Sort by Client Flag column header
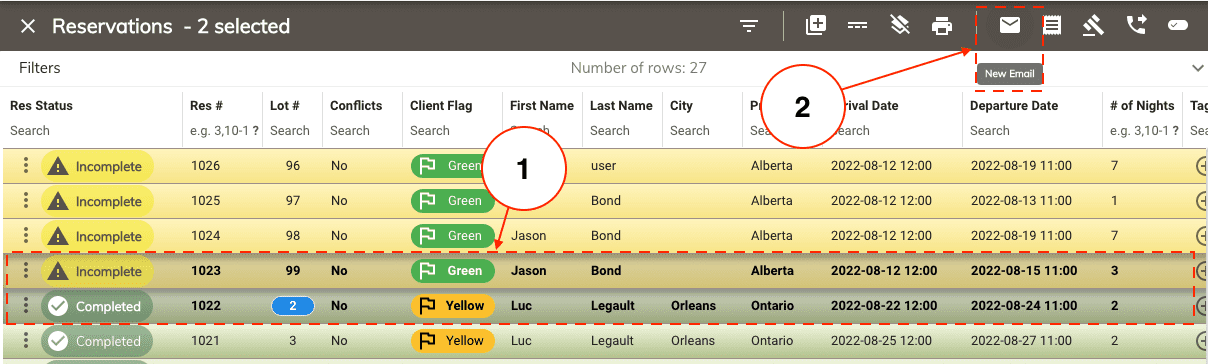Image resolution: width=1208 pixels, height=364 pixels. (x=441, y=106)
